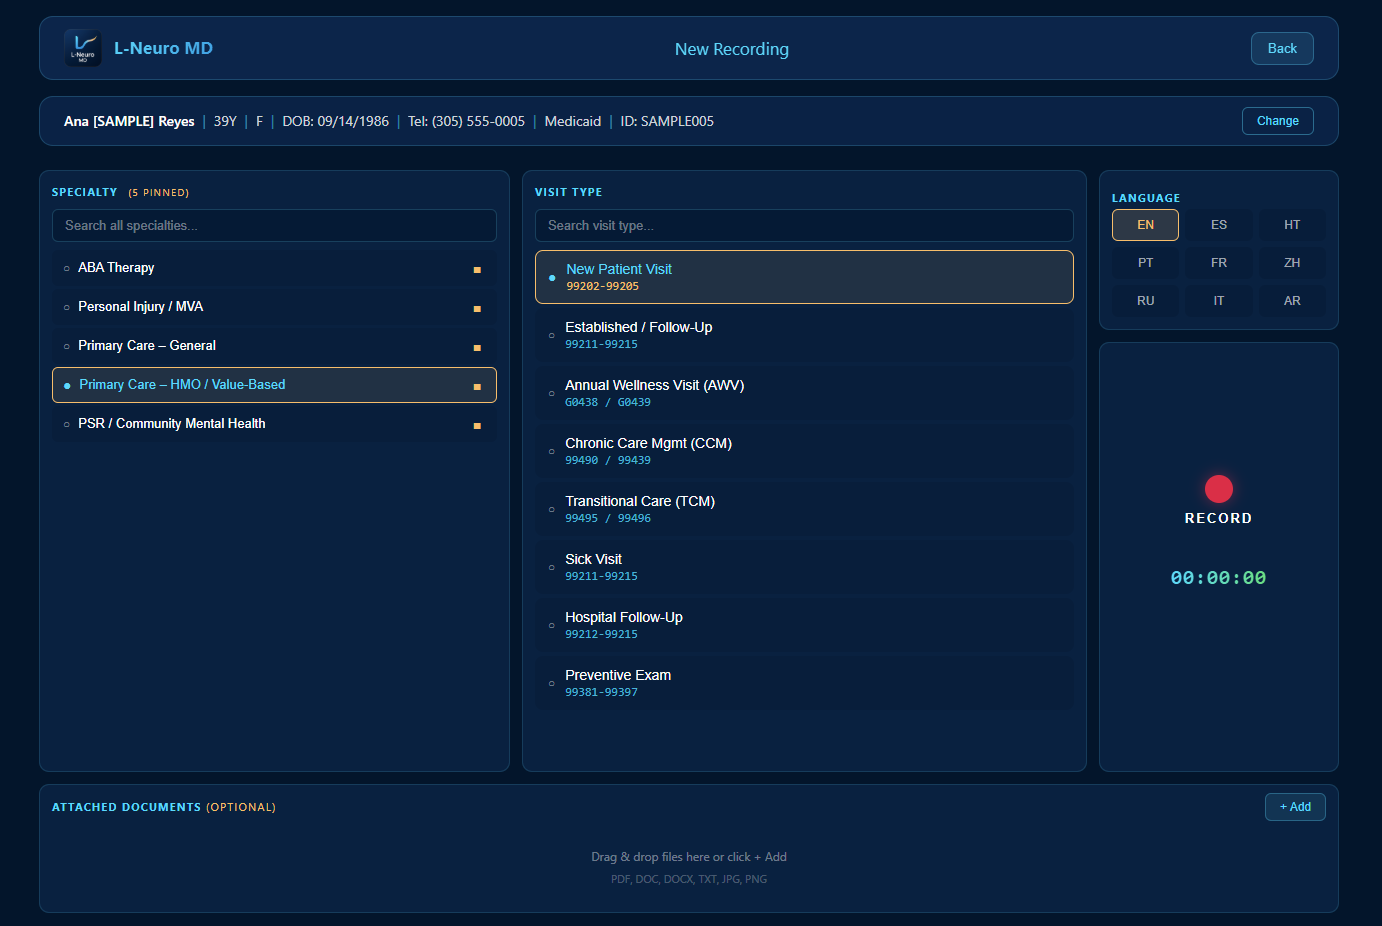Switch language to HT
The image size is (1382, 926).
[x=1291, y=225]
